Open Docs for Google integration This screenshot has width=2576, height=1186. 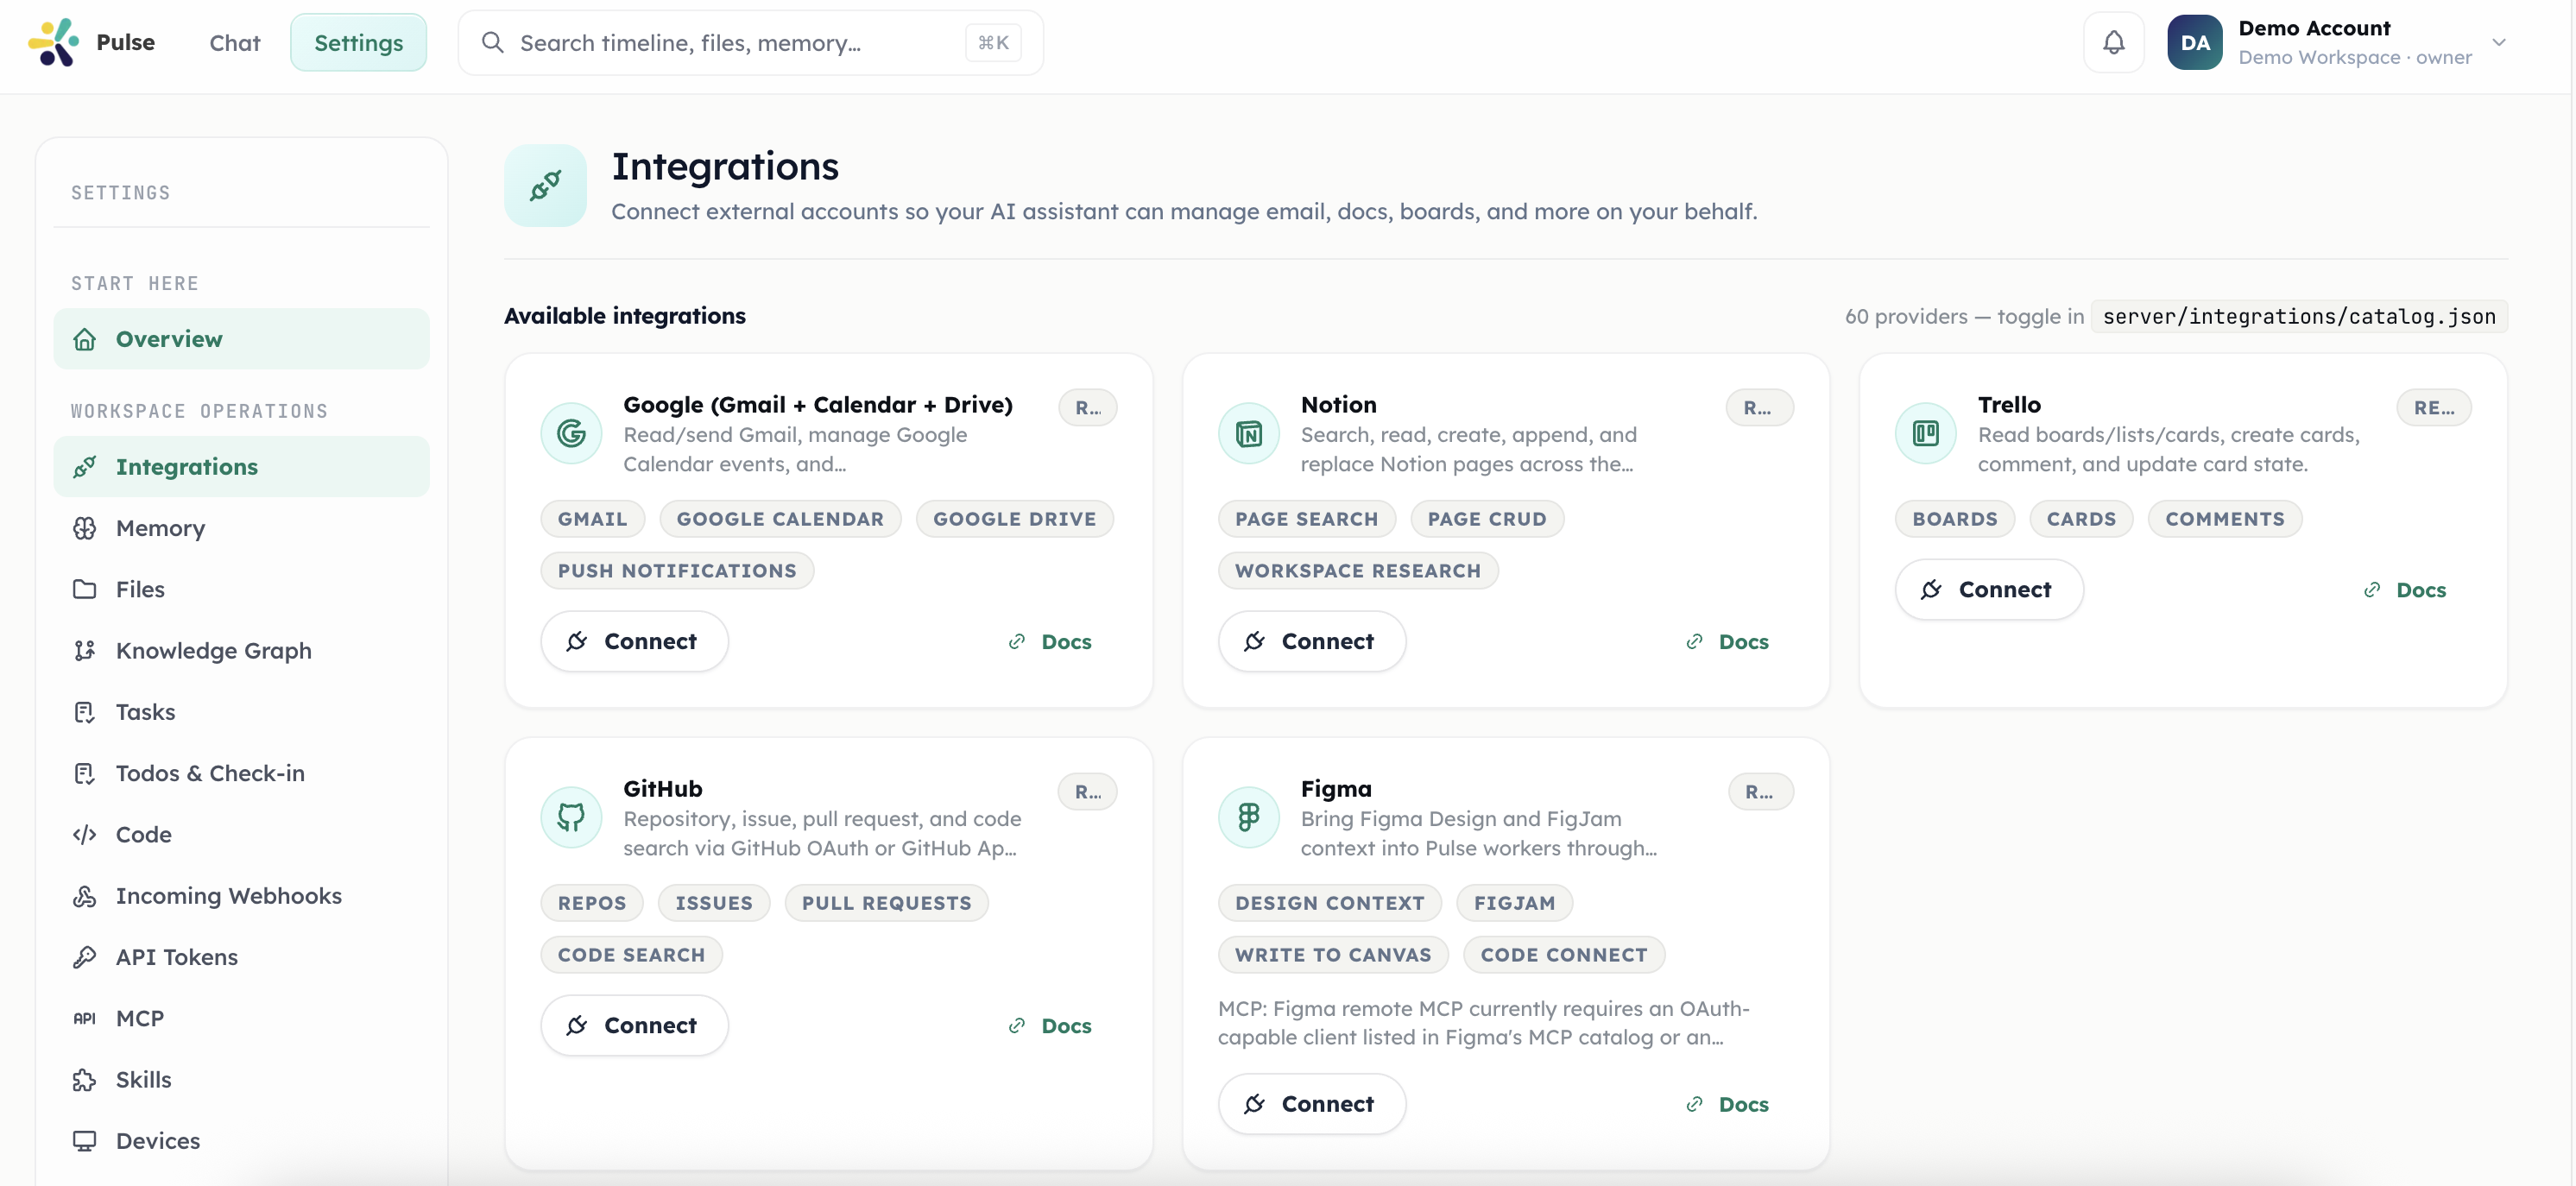point(1049,641)
